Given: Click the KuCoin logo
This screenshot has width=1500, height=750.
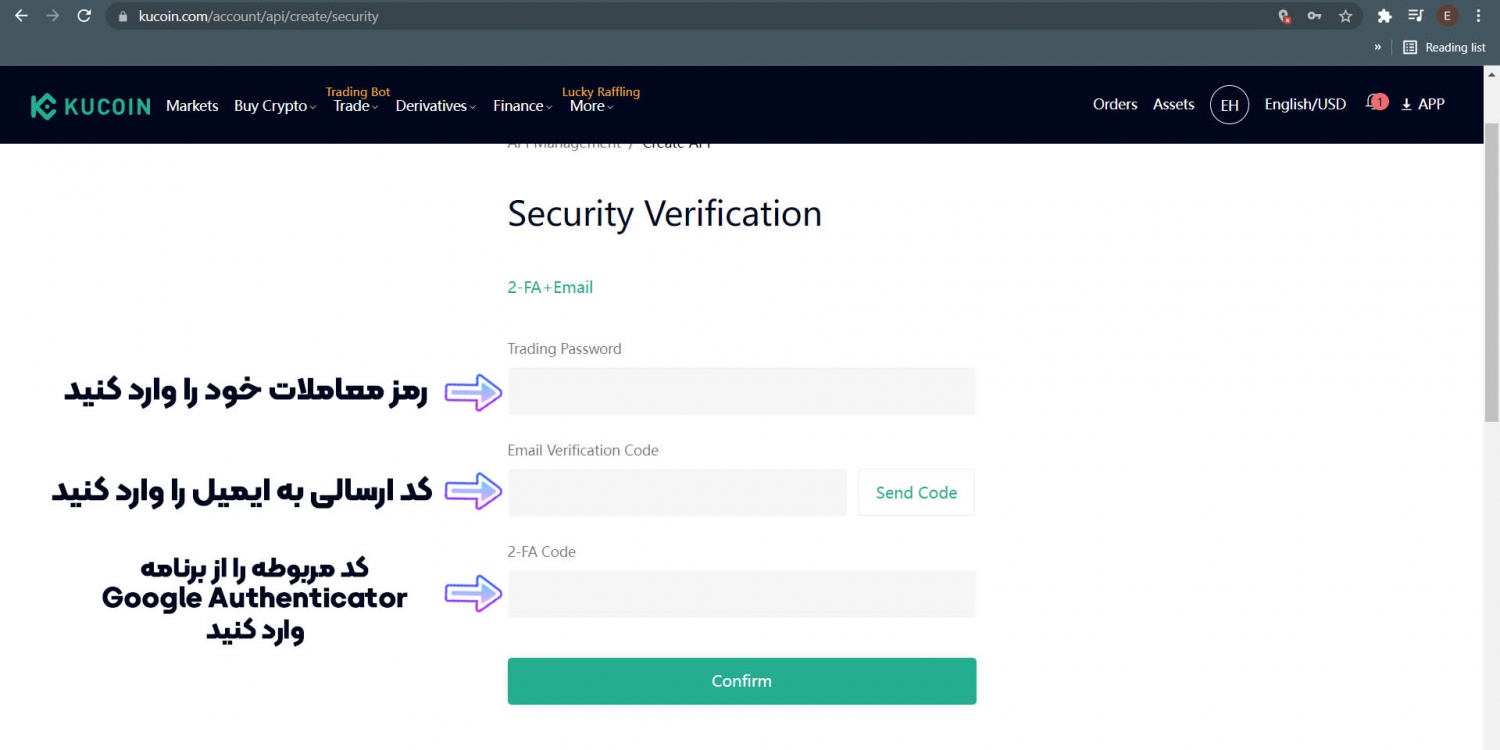Looking at the screenshot, I should [x=91, y=106].
